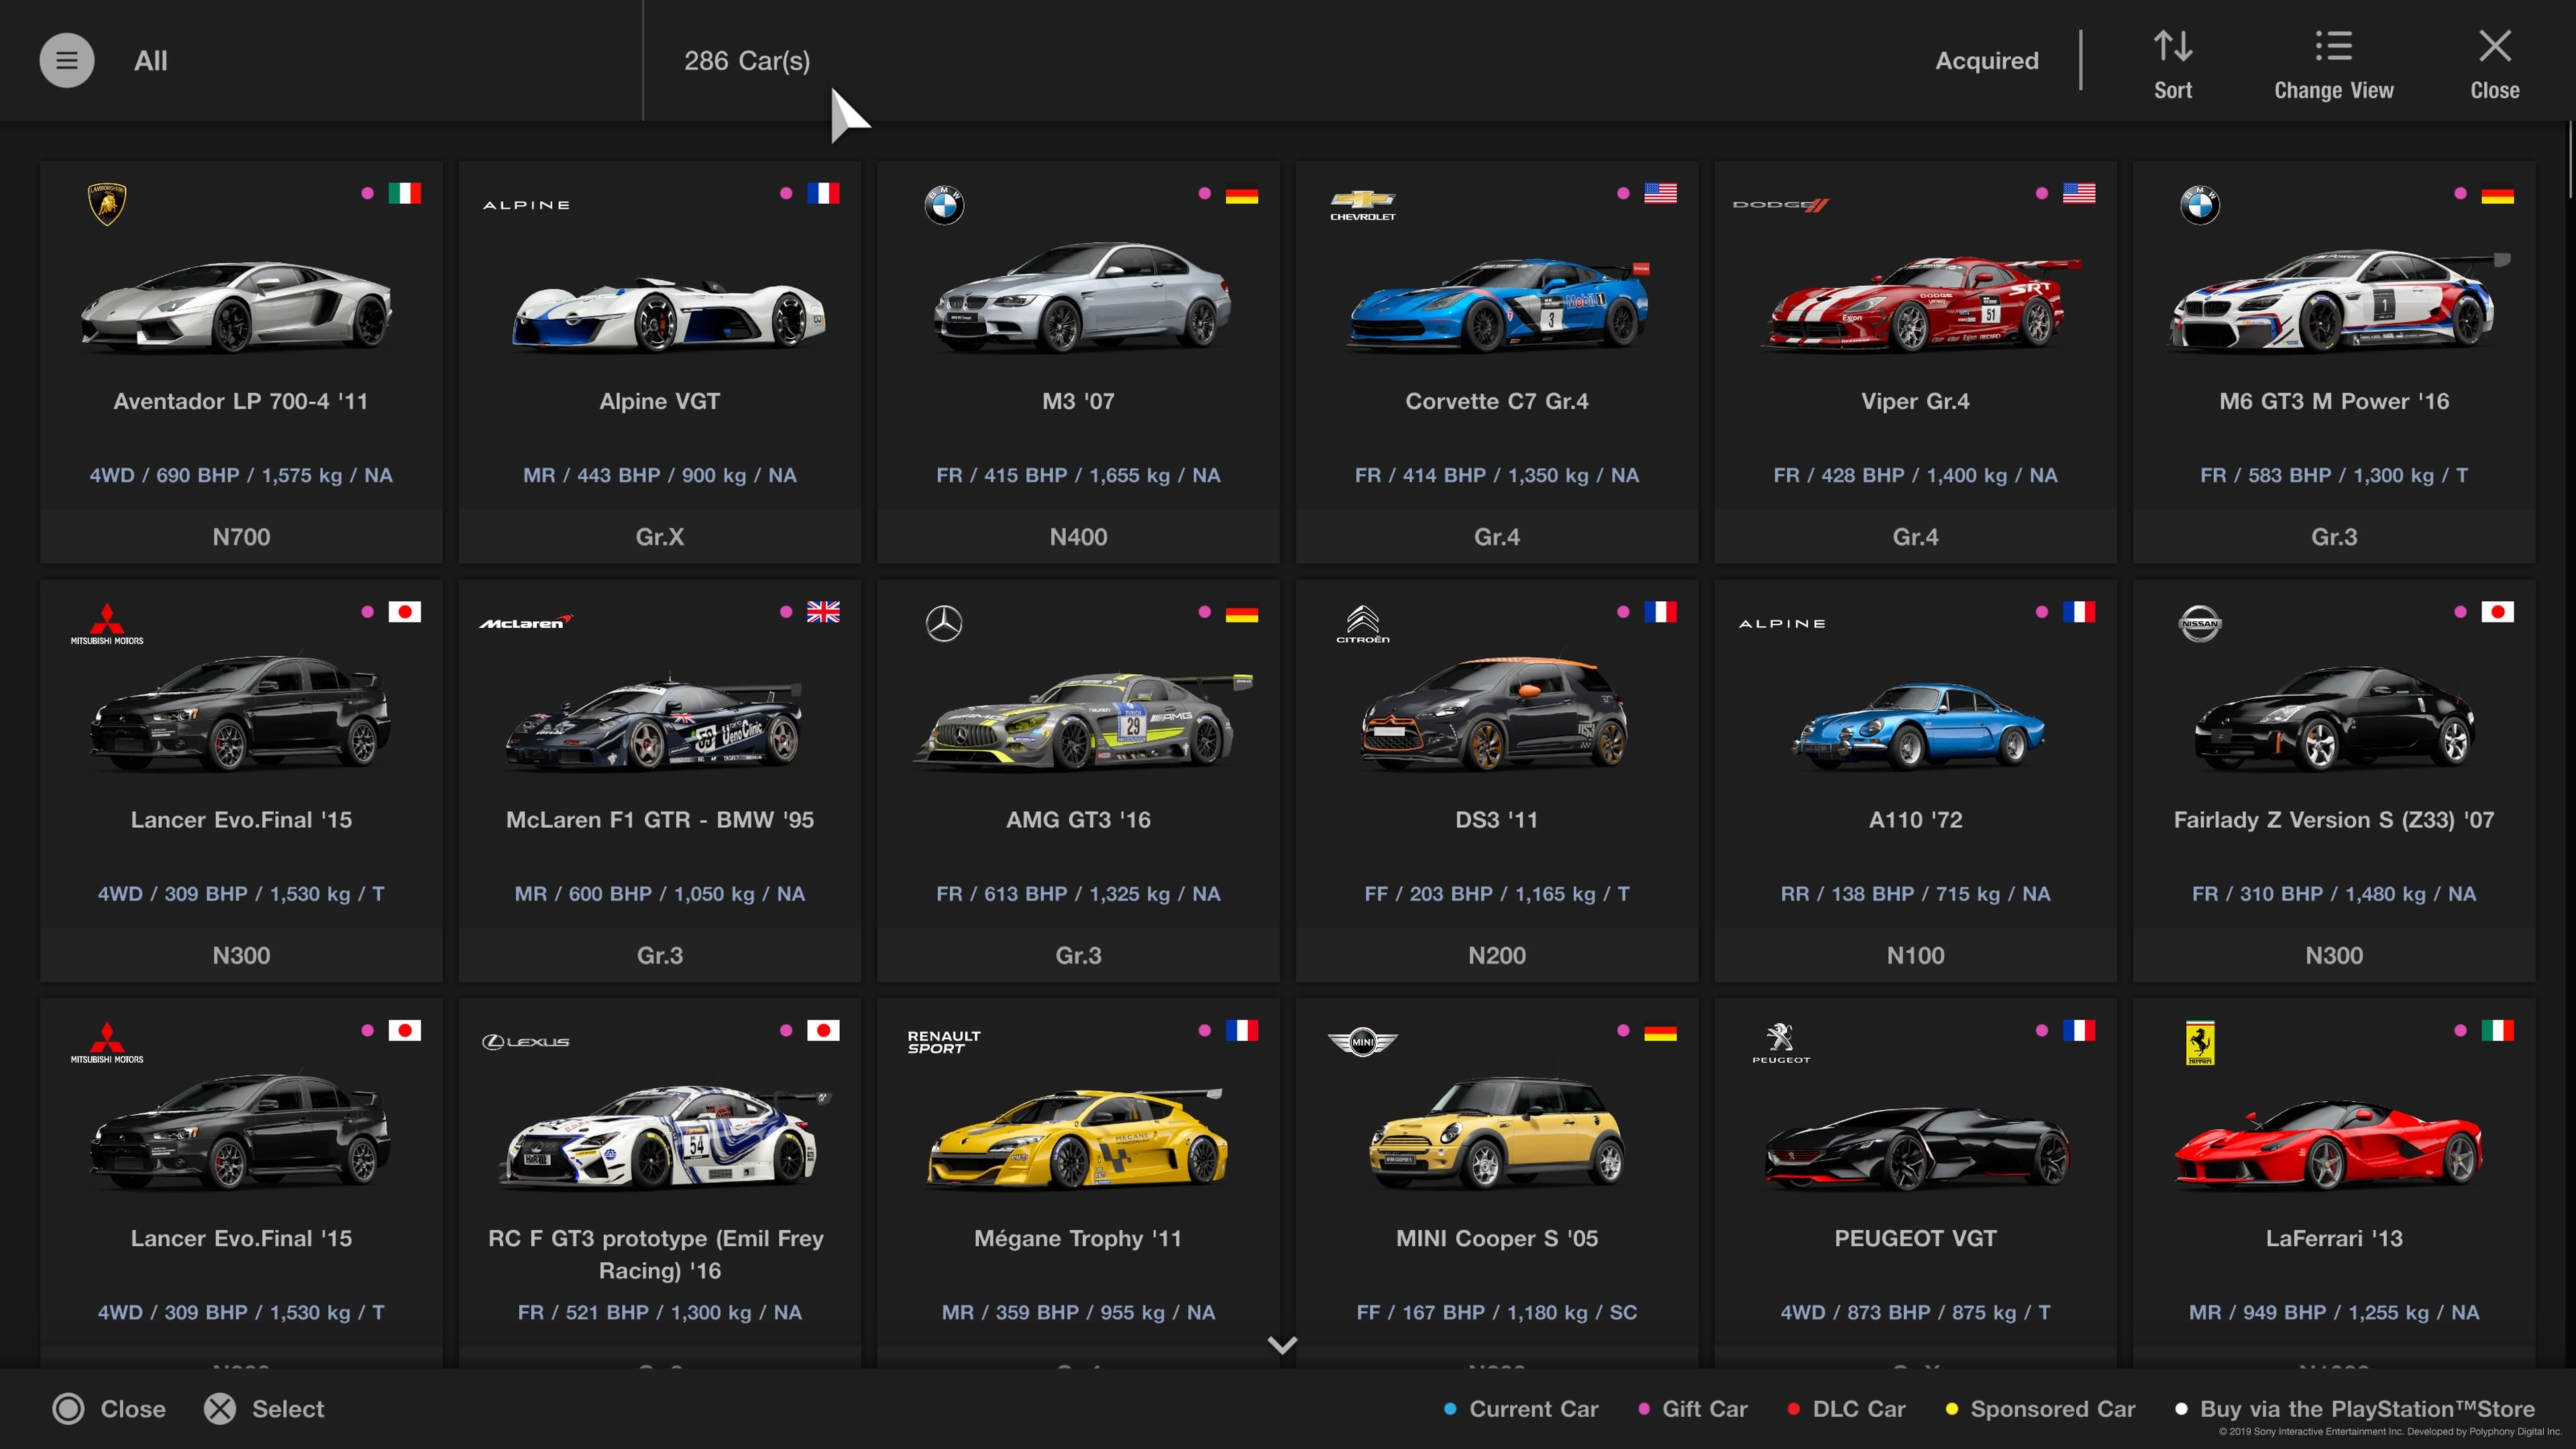This screenshot has height=1449, width=2576.
Task: Click the vertical scrollbar at right edge
Action: pos(2569,160)
